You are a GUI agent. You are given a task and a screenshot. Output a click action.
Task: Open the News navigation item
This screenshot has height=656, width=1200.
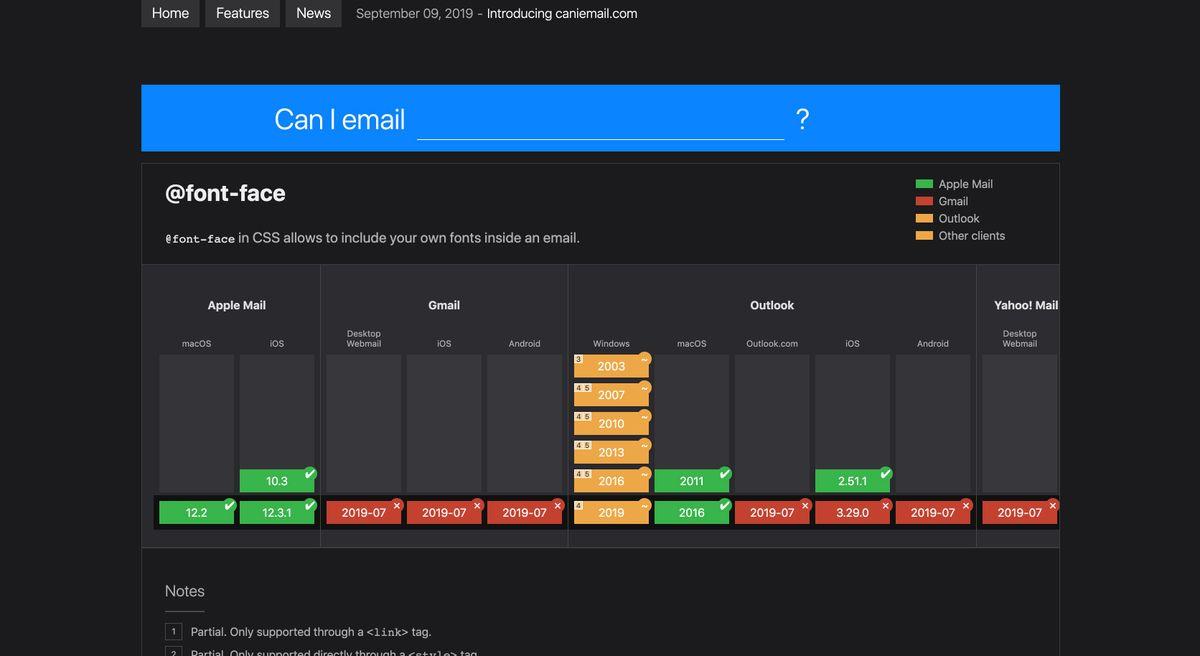coord(313,13)
